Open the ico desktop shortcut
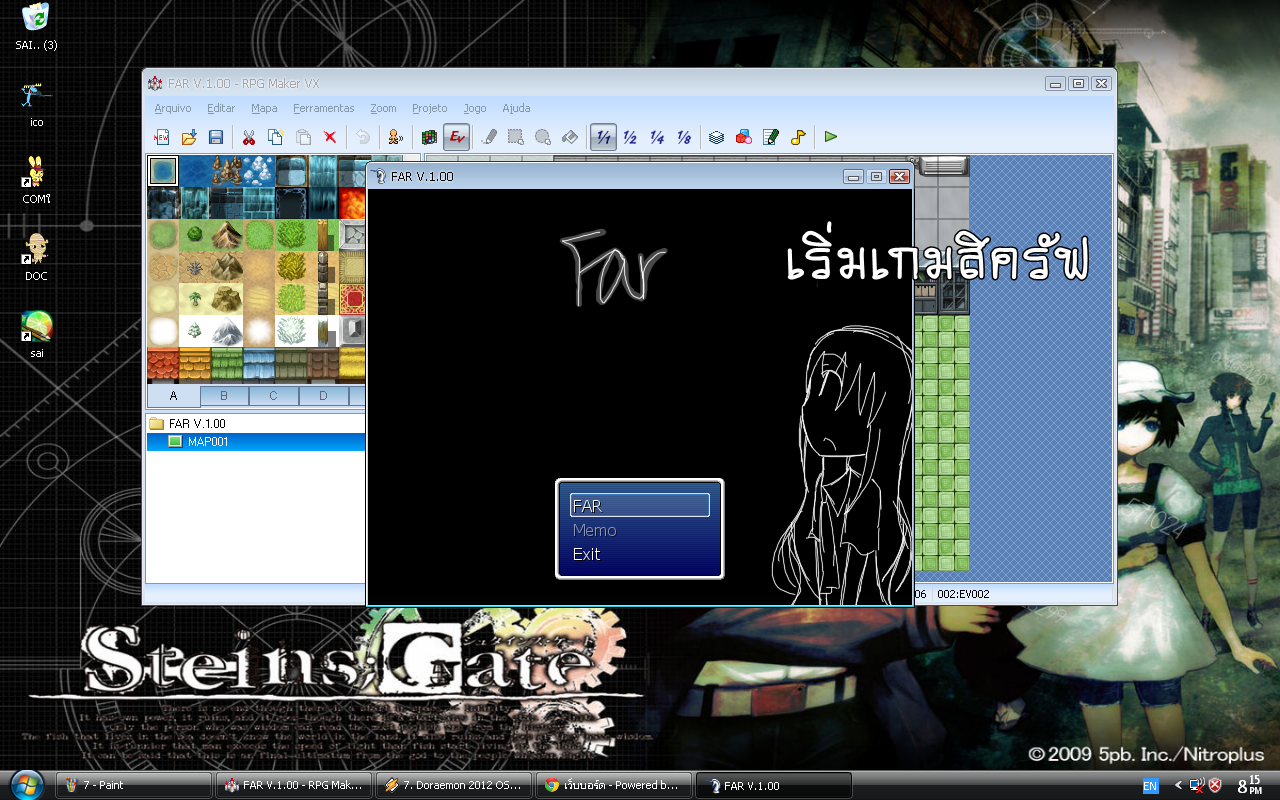The width and height of the screenshot is (1280, 800). [x=36, y=104]
